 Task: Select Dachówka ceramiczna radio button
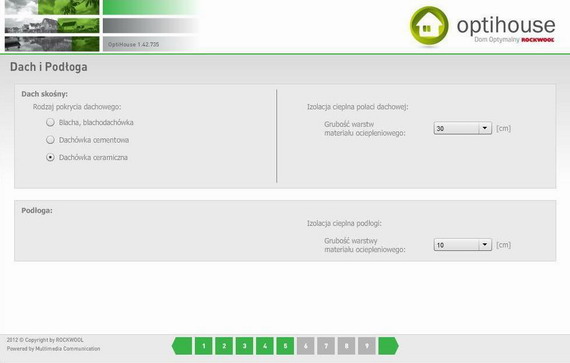[50, 157]
